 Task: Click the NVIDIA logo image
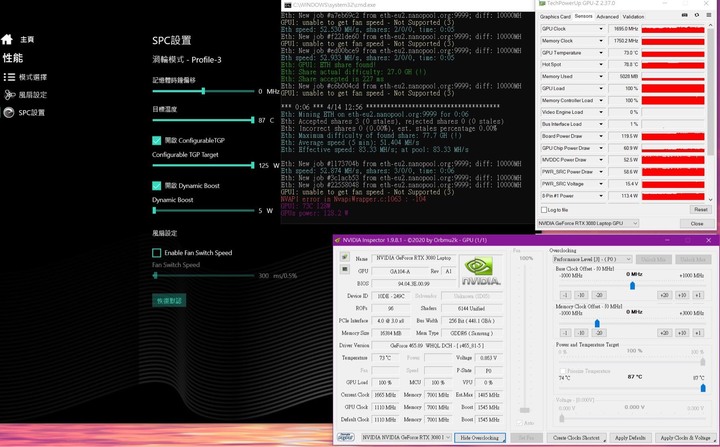coord(481,271)
